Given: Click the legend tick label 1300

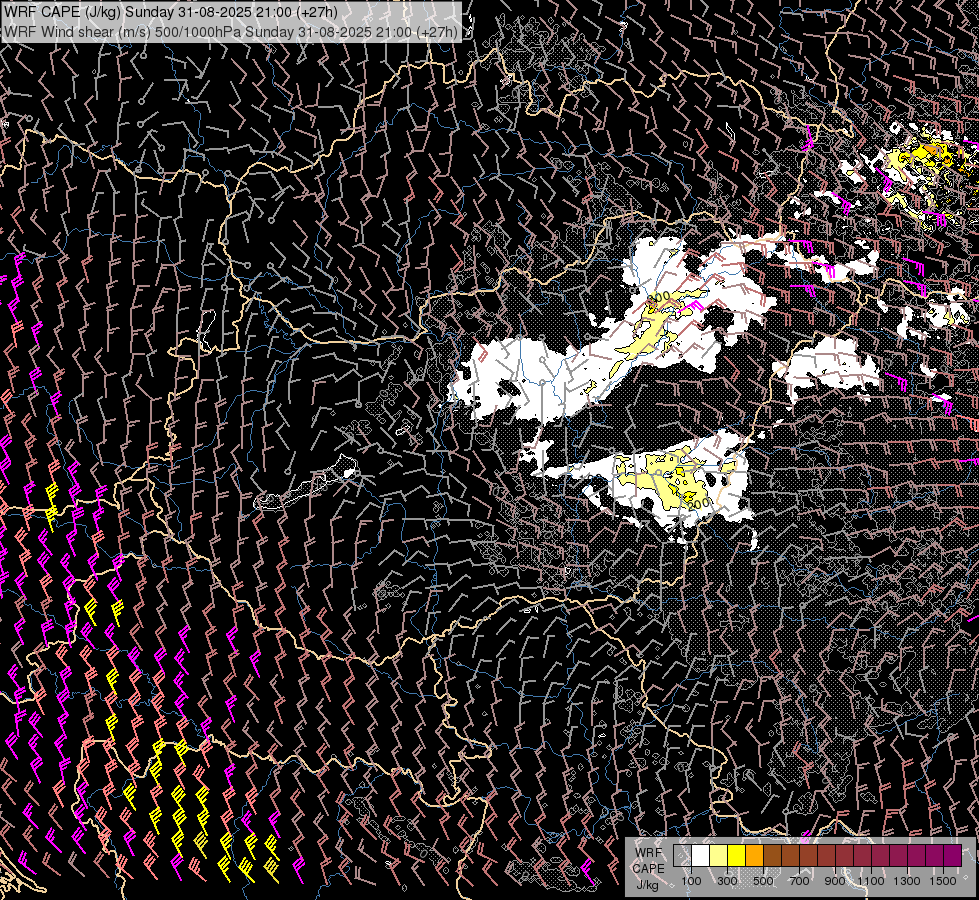Looking at the screenshot, I should click(x=907, y=881).
